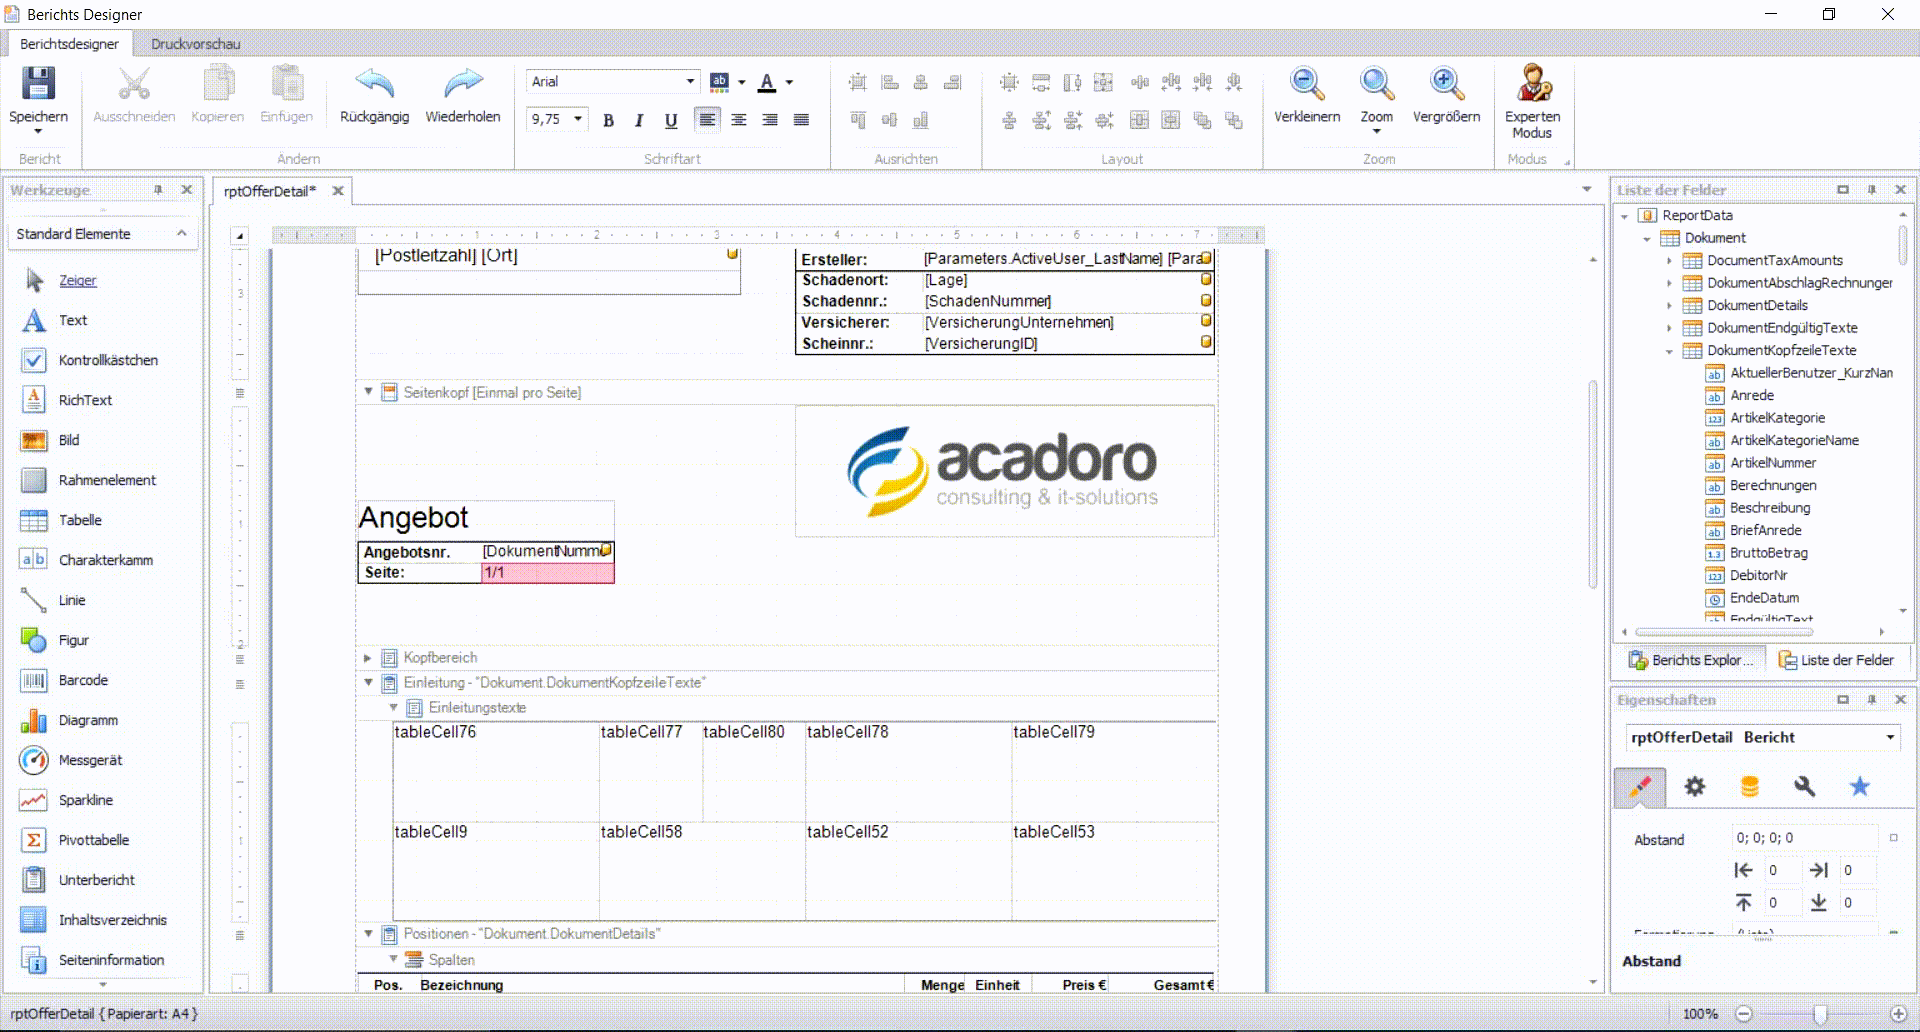Click the Rückgängig undo arrow
This screenshot has width=1920, height=1032.
374,86
